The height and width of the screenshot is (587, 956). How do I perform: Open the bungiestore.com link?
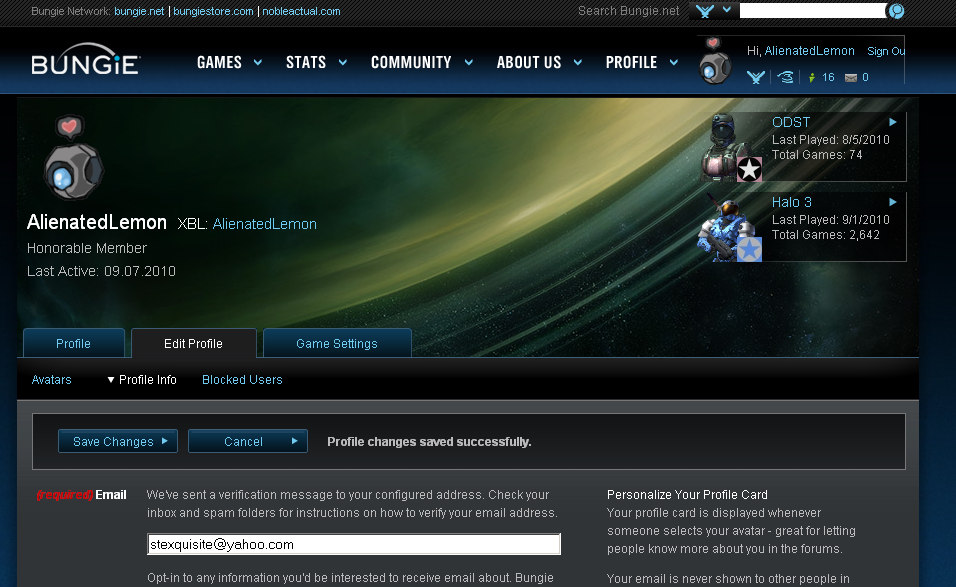[213, 11]
